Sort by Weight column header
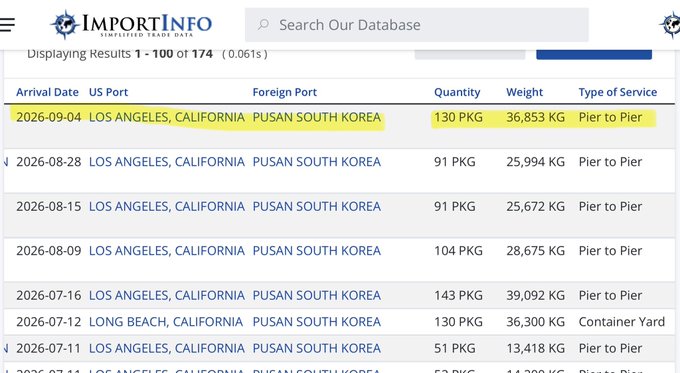680x373 pixels. tap(524, 92)
